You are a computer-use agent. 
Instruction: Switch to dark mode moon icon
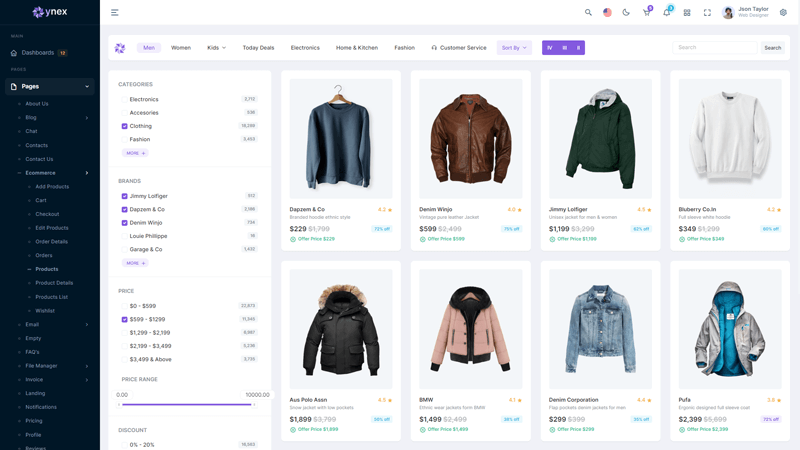[x=626, y=13]
